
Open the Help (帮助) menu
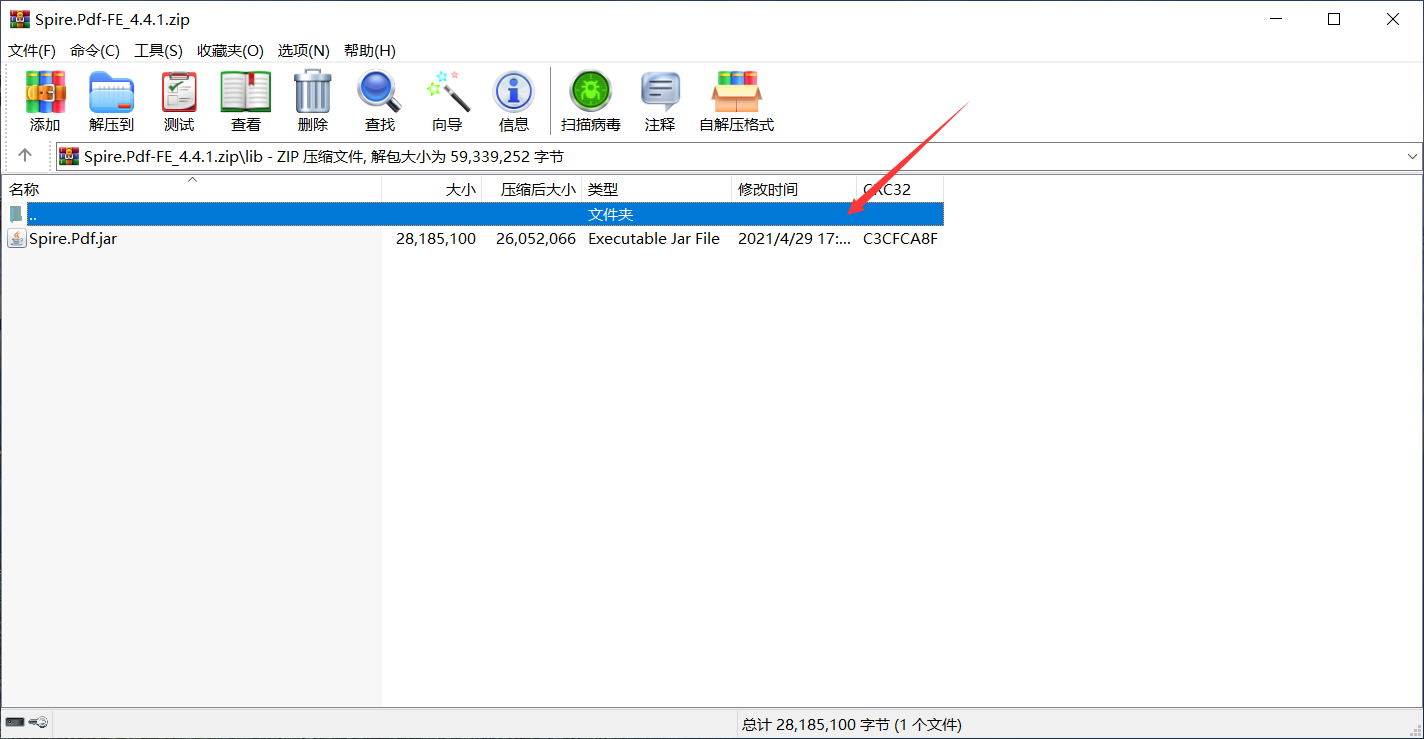pos(369,50)
